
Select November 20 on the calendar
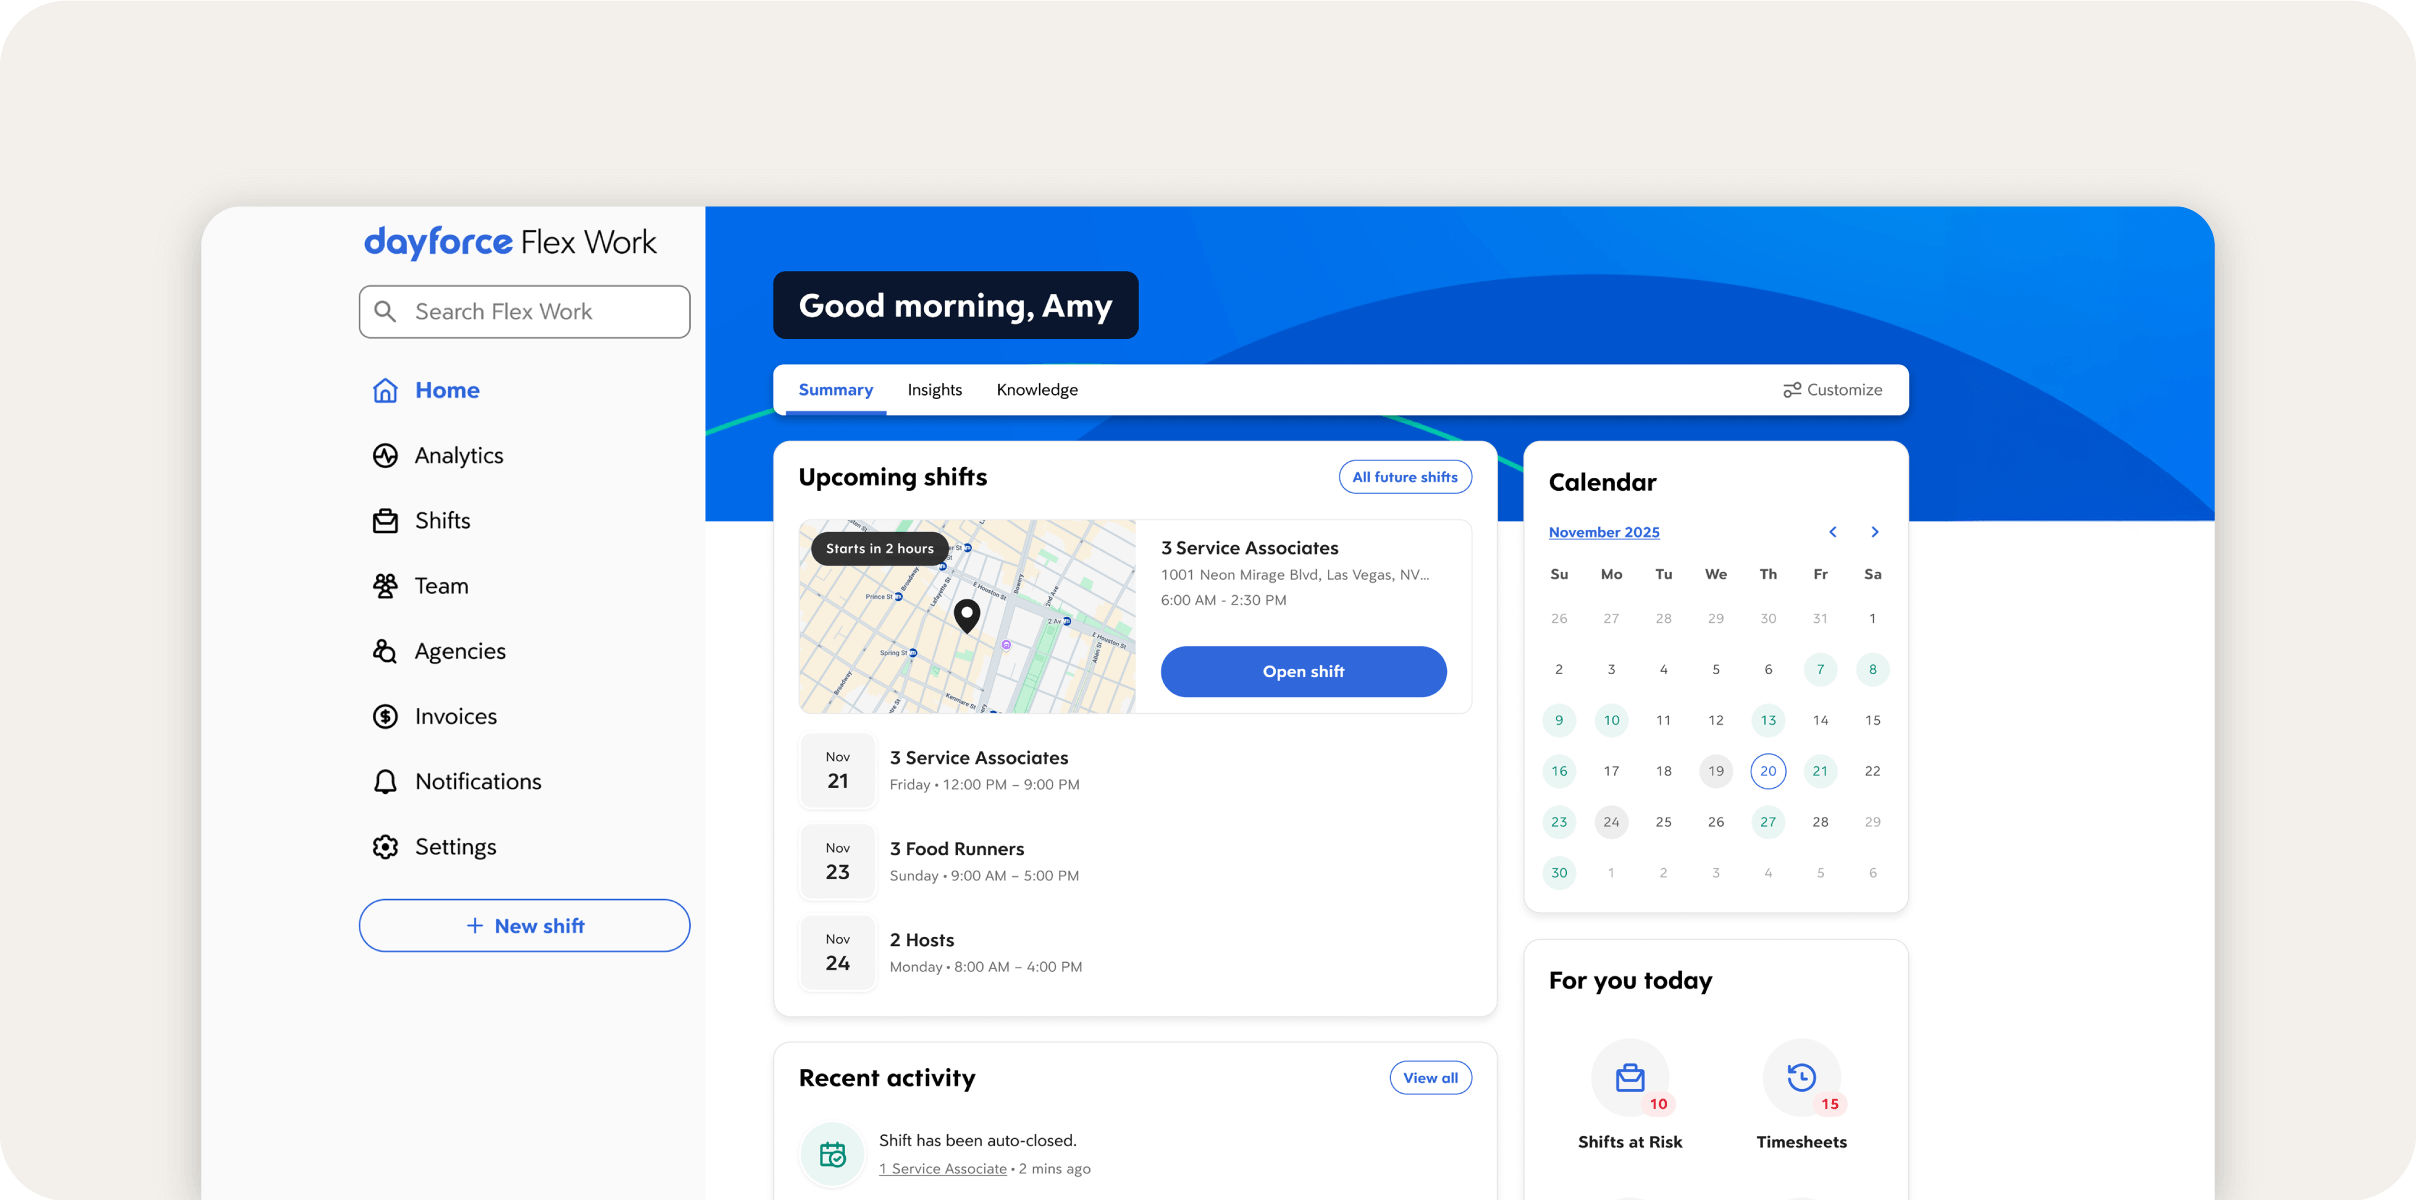click(1768, 771)
